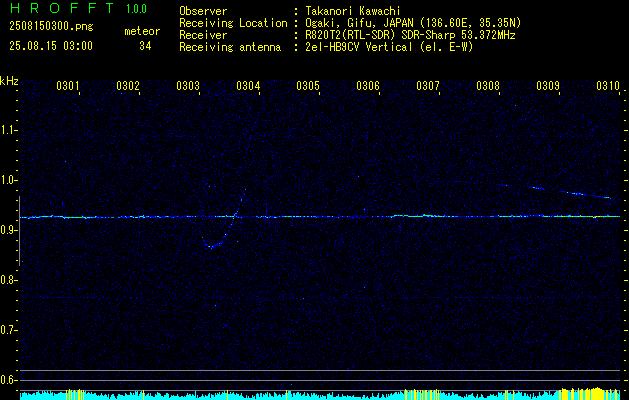629x400 pixels.
Task: Click the 1.0 kHz axis label
Action: (7, 180)
